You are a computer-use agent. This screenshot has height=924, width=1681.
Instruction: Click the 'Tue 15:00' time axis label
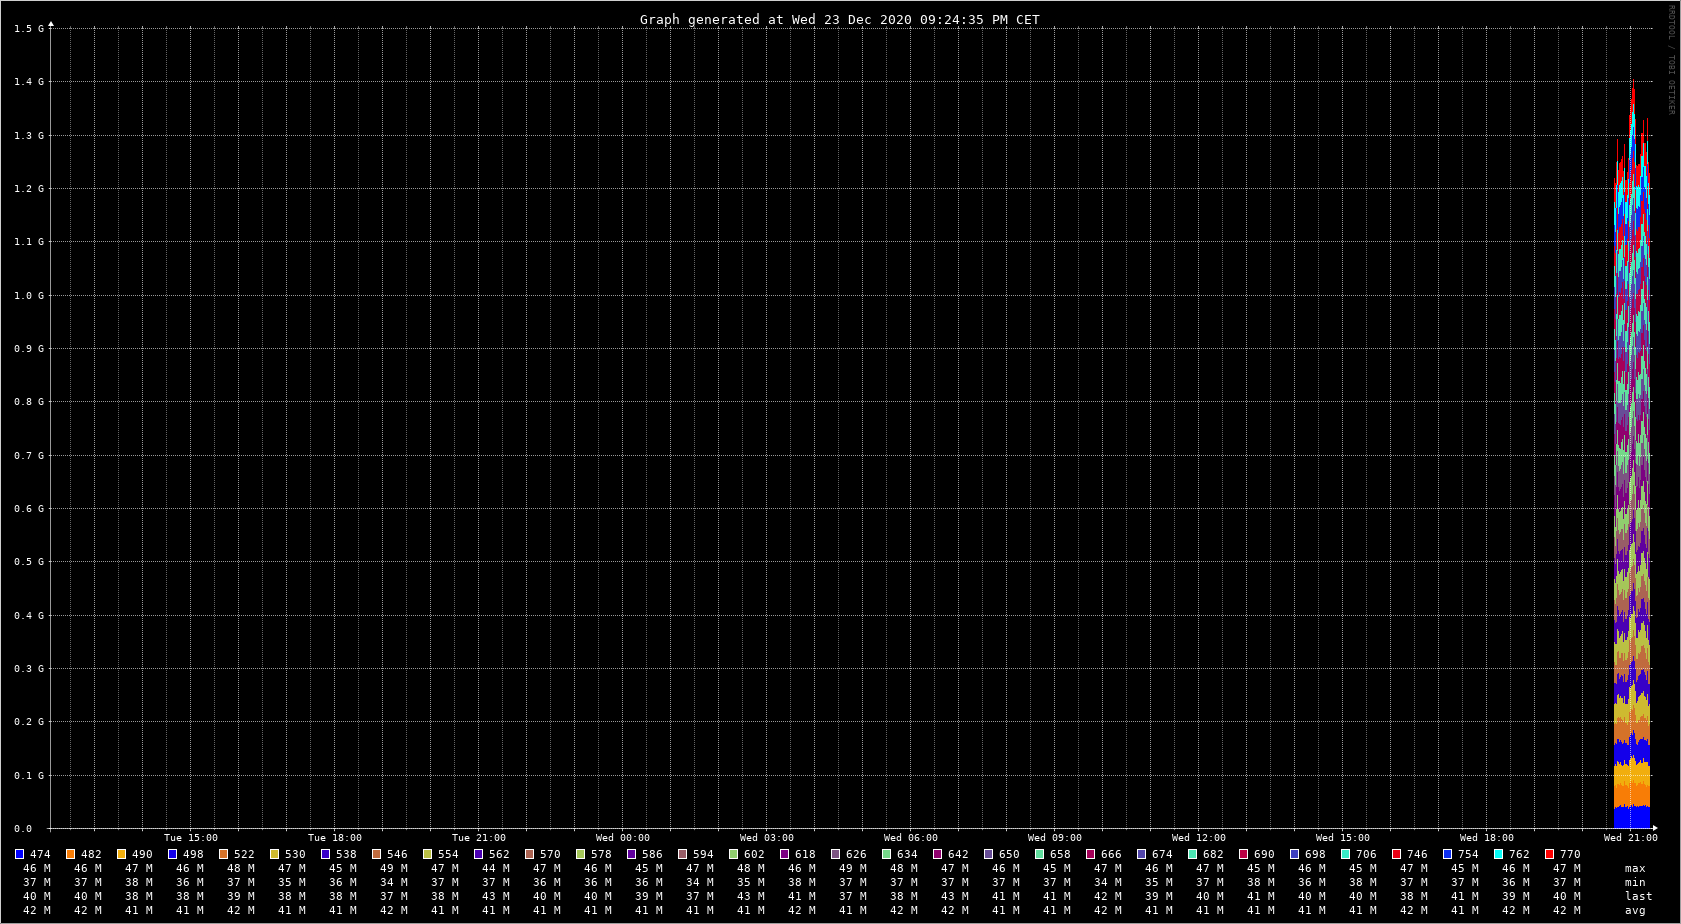click(x=190, y=838)
